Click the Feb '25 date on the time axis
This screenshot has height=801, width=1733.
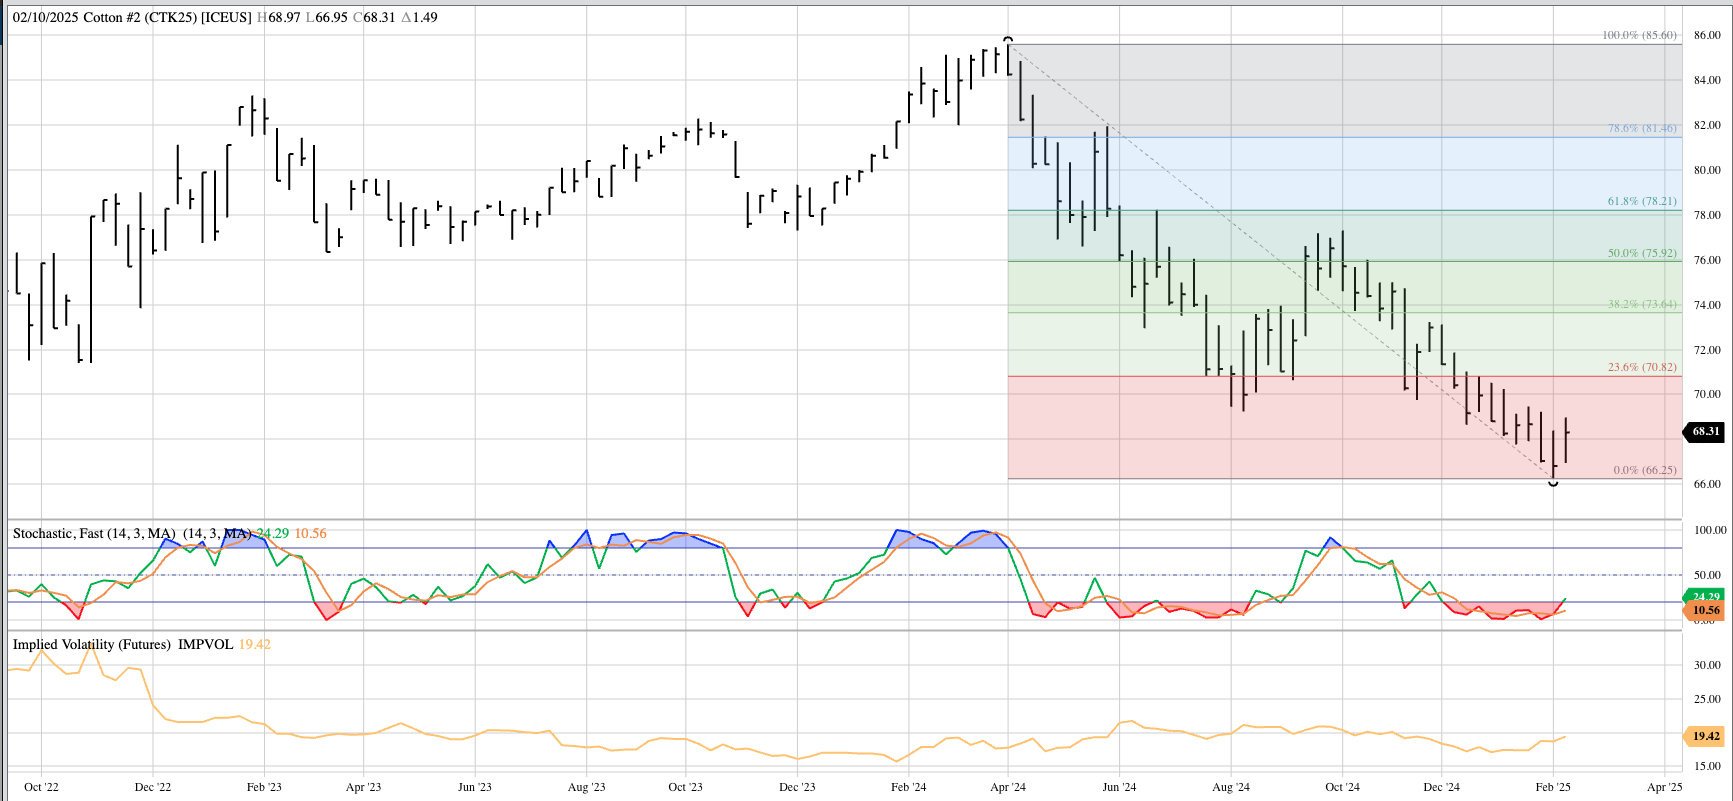(x=1553, y=787)
